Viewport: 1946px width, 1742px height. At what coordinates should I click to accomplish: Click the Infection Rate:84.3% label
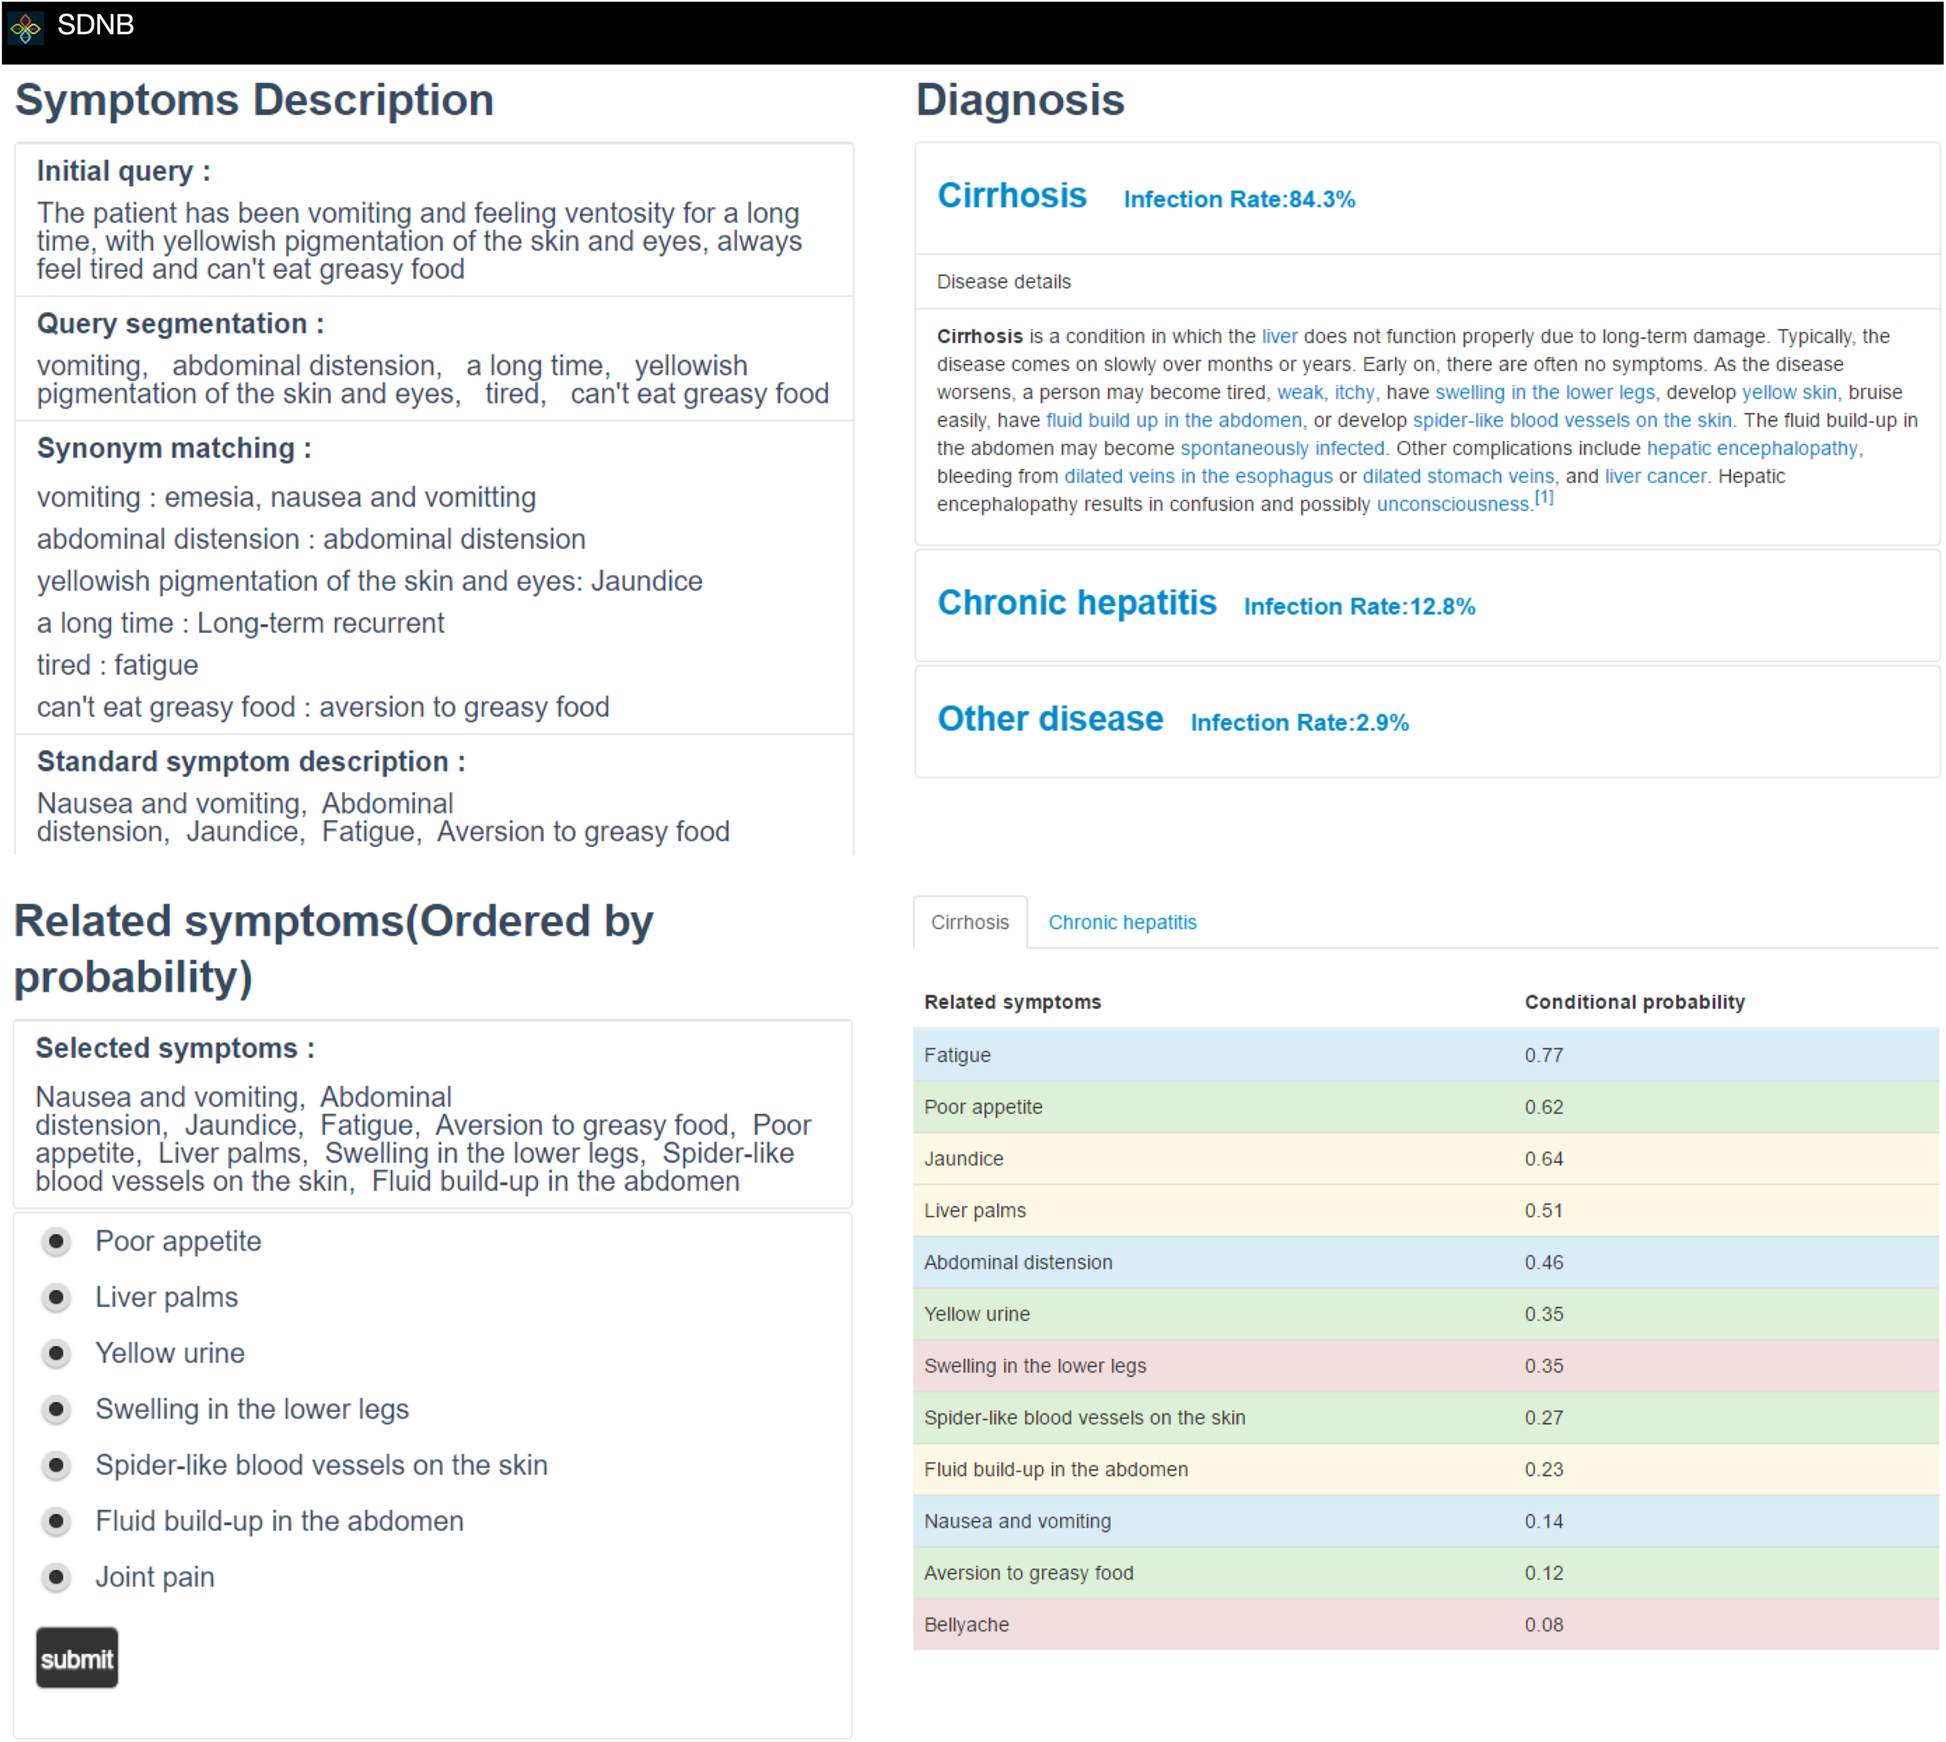pos(1239,199)
